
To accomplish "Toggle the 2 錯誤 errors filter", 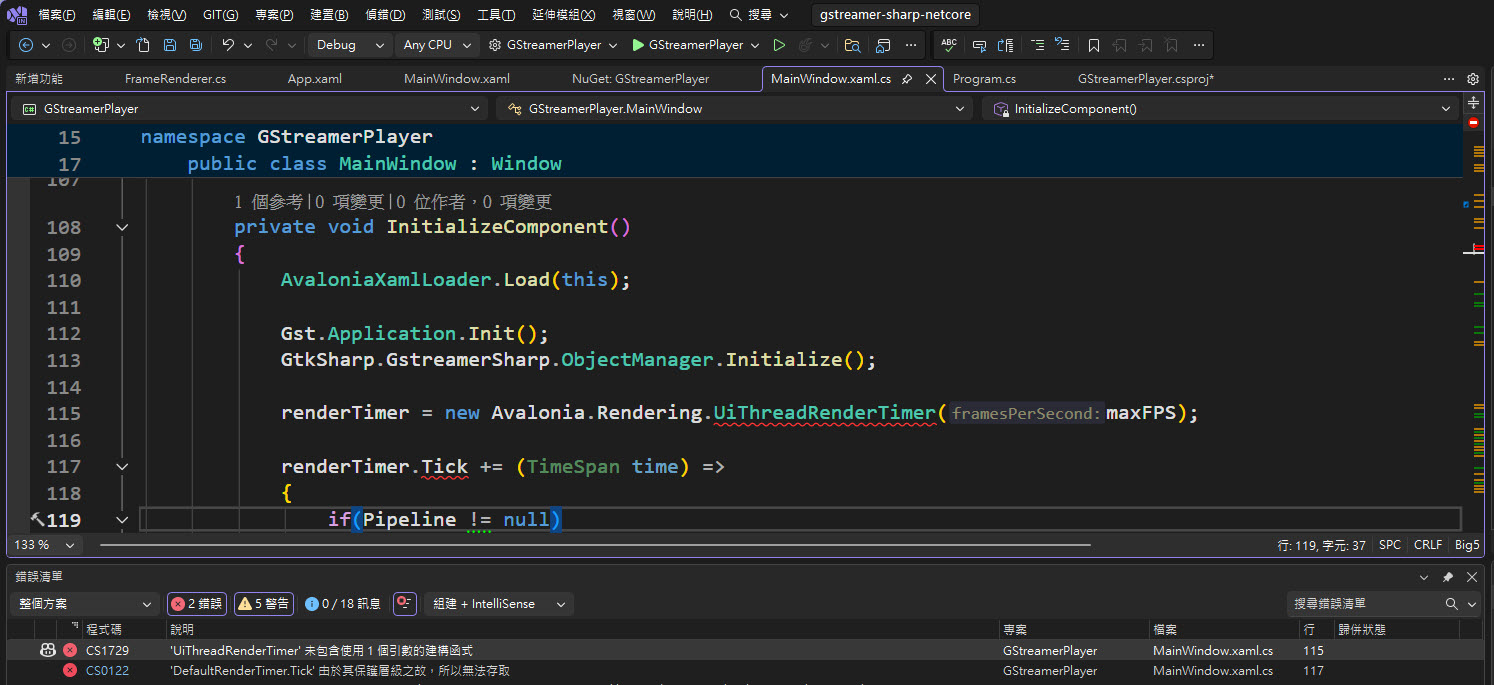I will pyautogui.click(x=196, y=604).
